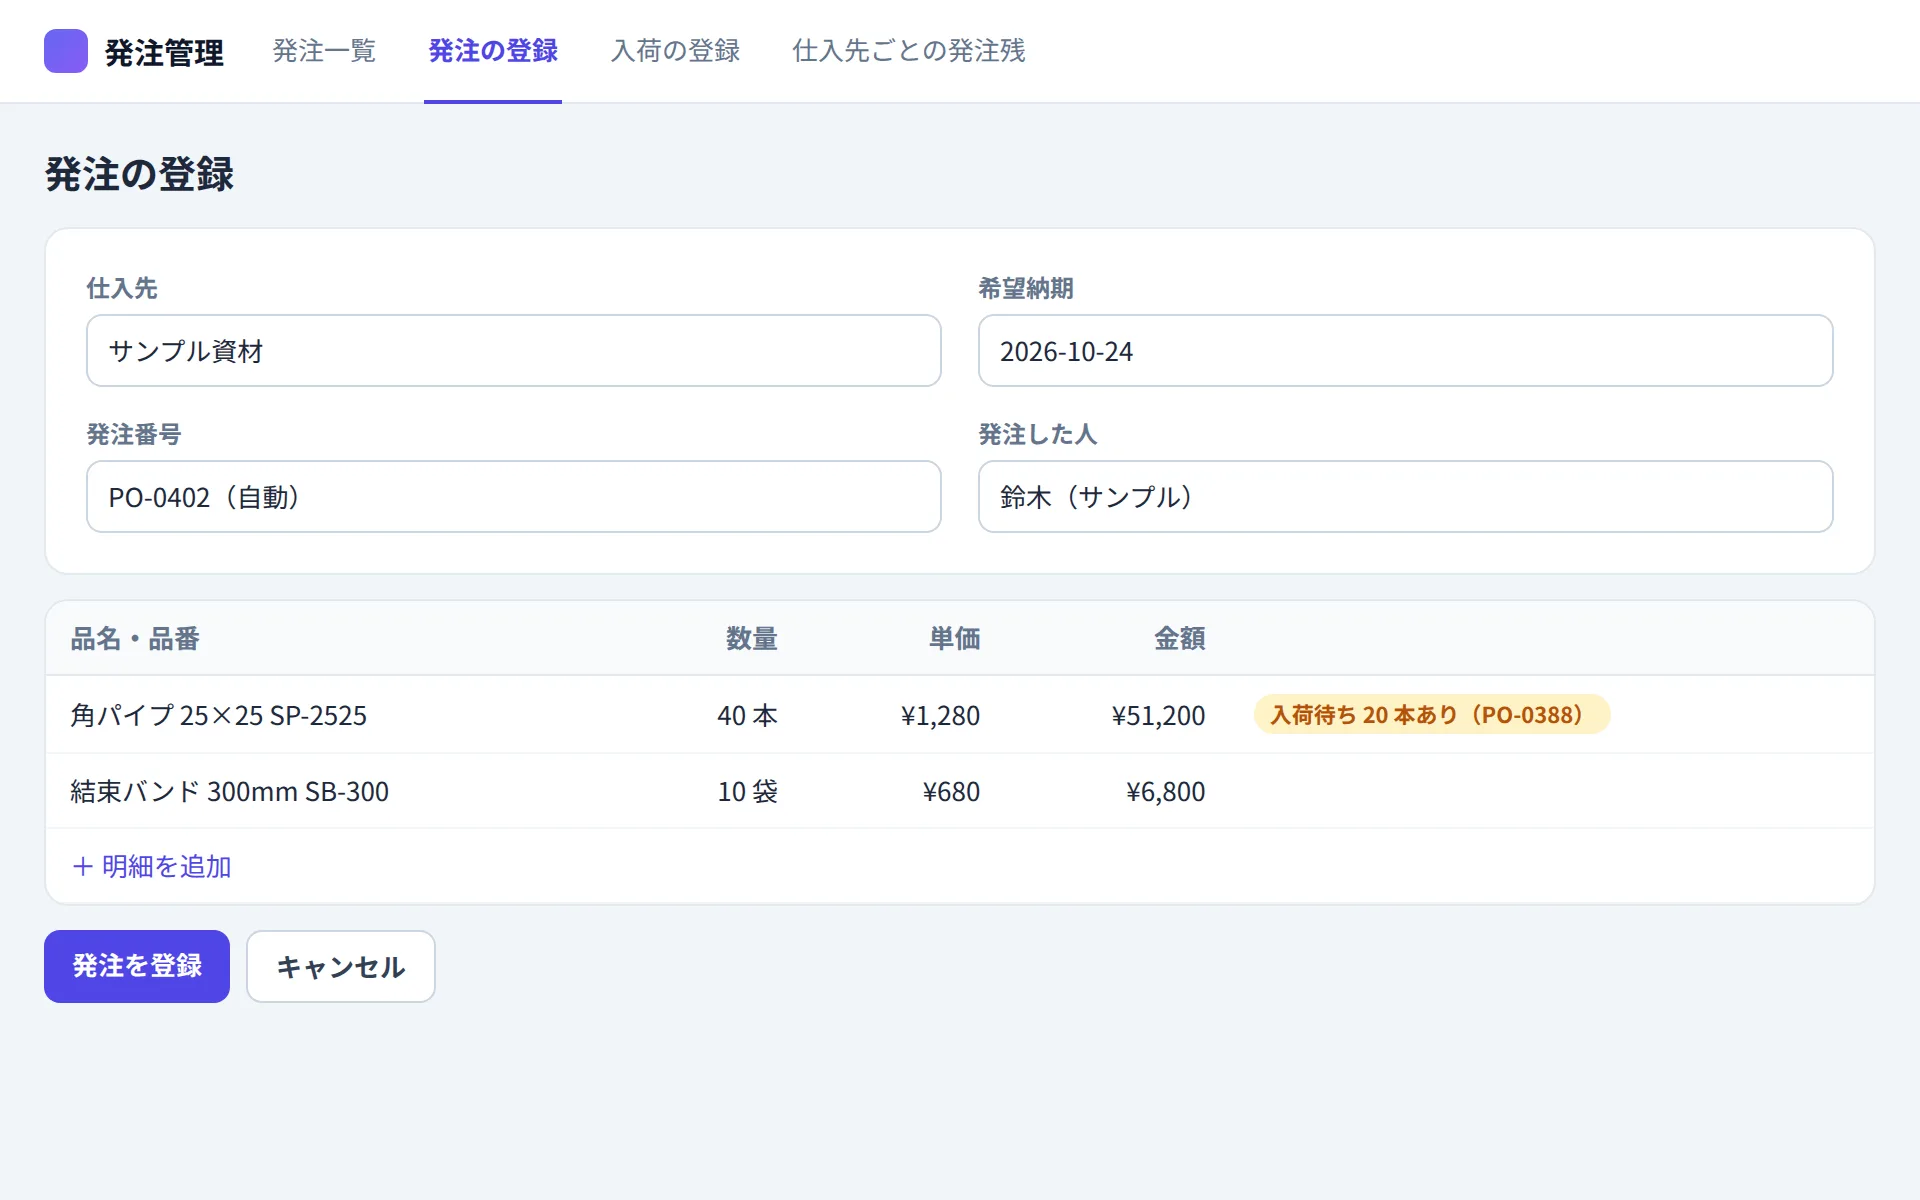1920x1200 pixels.
Task: Click the 発注した人 field with 鈴木
Action: [x=1405, y=497]
